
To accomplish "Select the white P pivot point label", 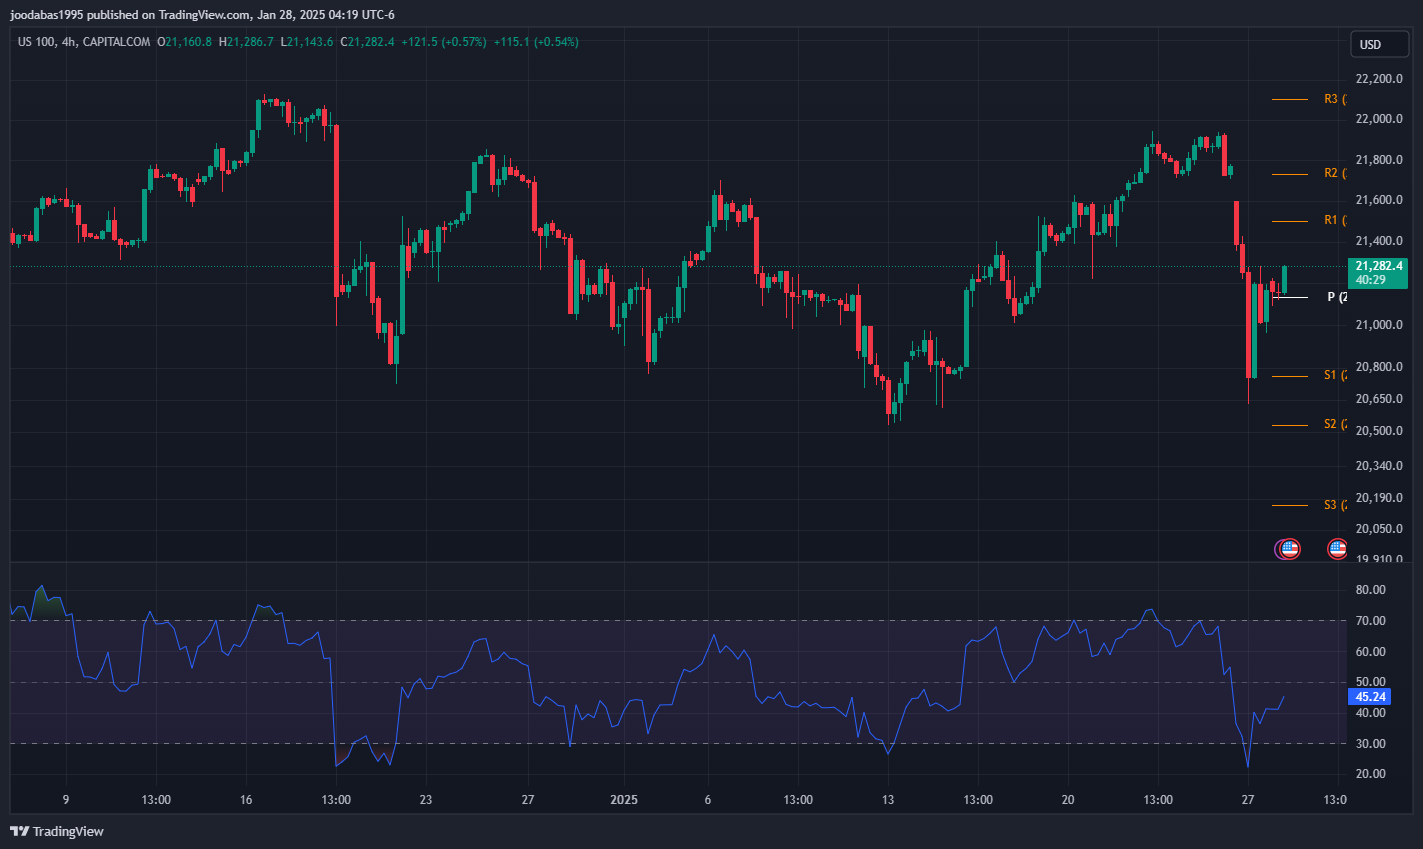I will 1334,297.
